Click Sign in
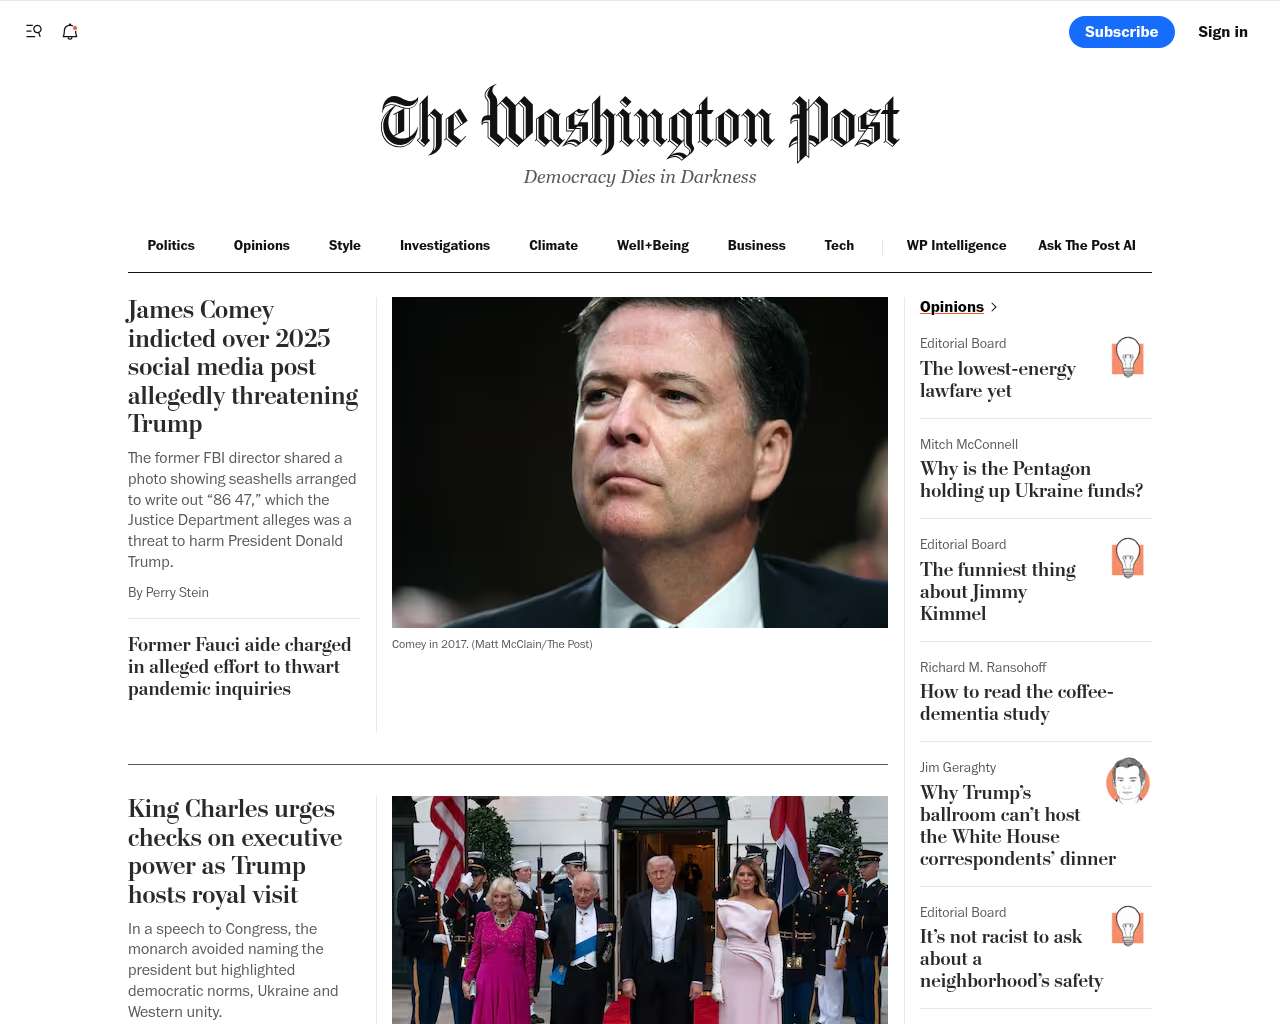 click(1223, 32)
